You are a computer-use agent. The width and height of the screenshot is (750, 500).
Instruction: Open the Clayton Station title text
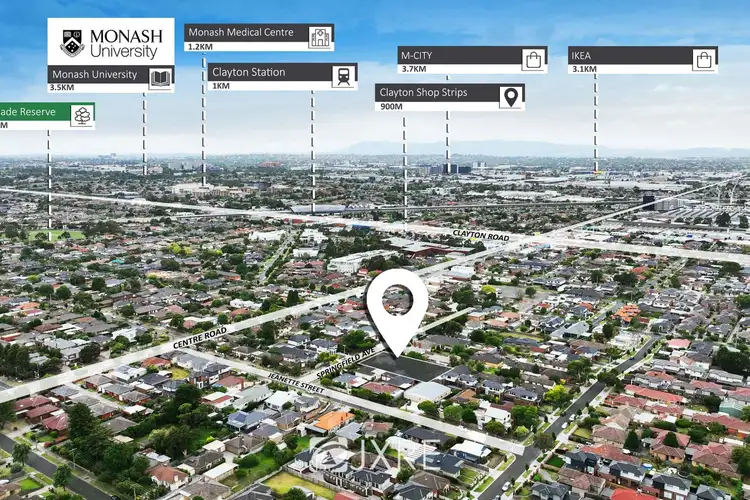pyautogui.click(x=249, y=72)
